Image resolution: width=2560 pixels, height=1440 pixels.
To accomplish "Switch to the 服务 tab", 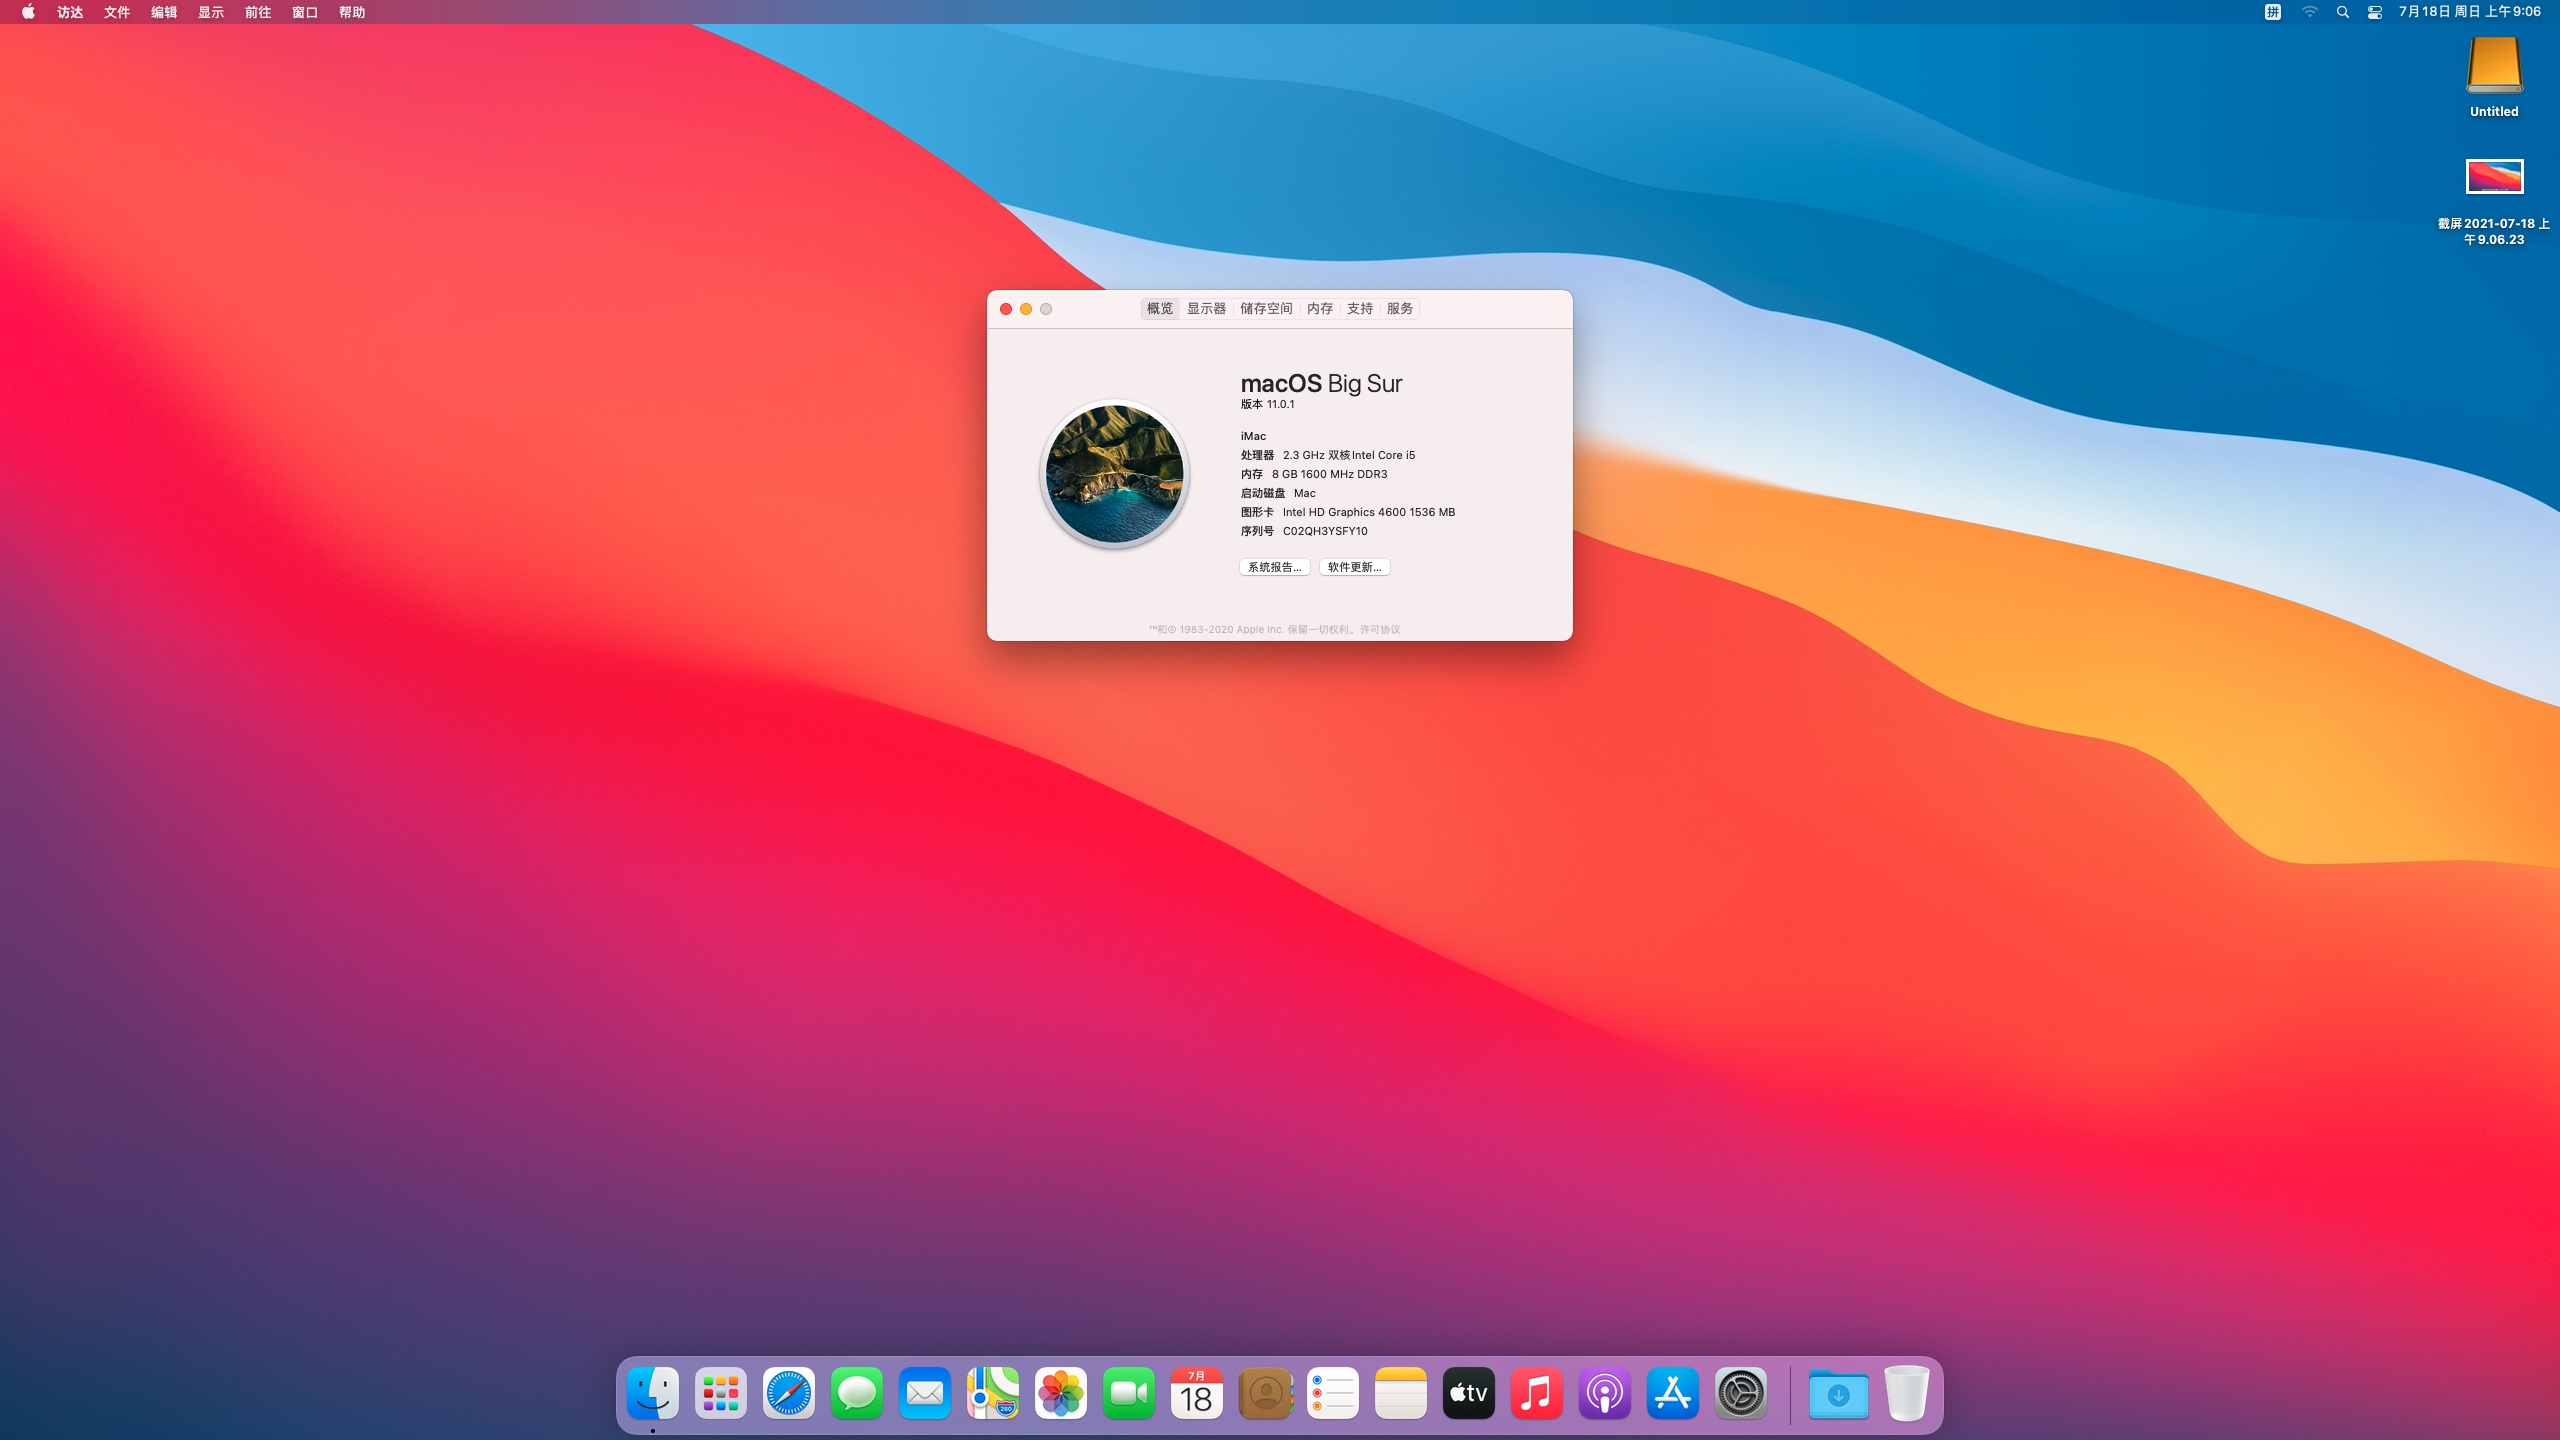I will tap(1400, 309).
